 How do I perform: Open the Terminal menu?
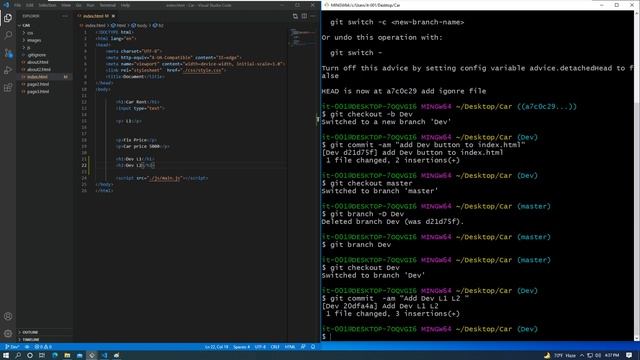(107, 5)
